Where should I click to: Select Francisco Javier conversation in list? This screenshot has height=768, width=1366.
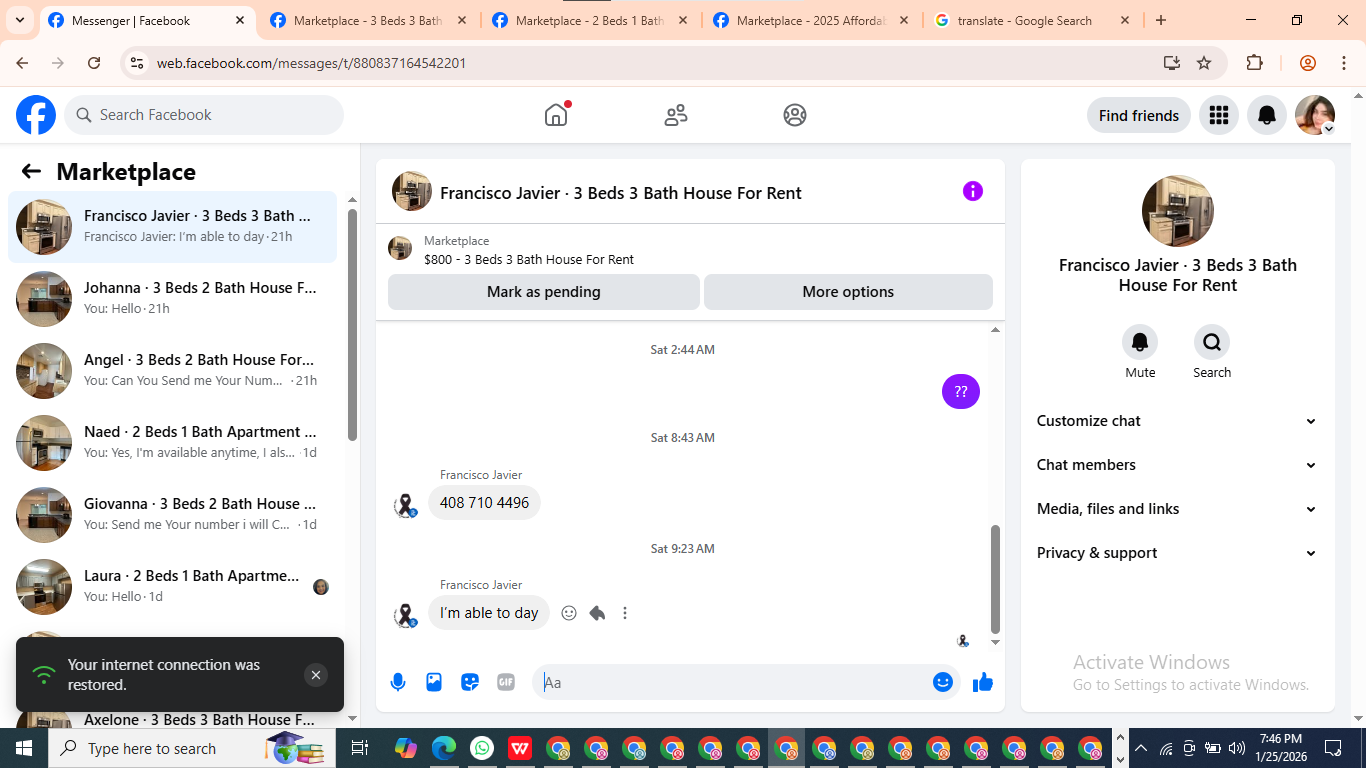tap(172, 227)
